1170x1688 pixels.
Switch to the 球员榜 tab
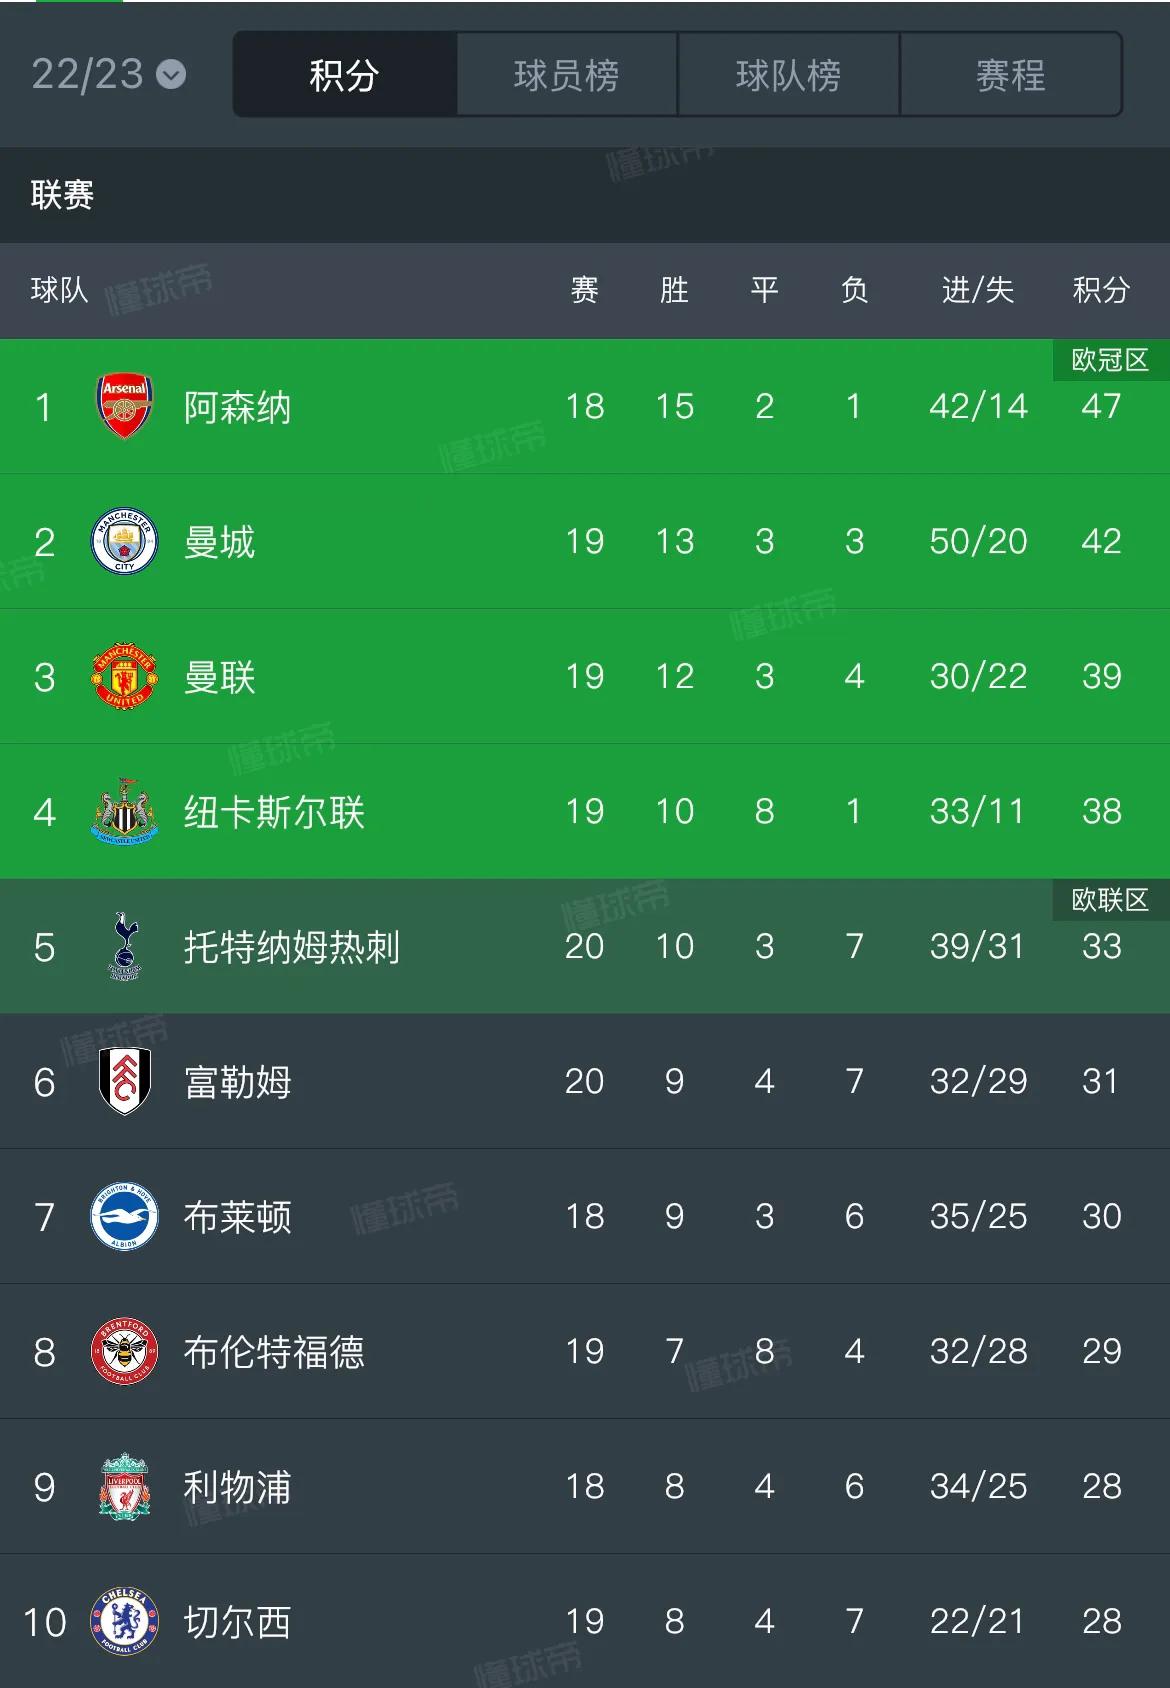(x=567, y=75)
